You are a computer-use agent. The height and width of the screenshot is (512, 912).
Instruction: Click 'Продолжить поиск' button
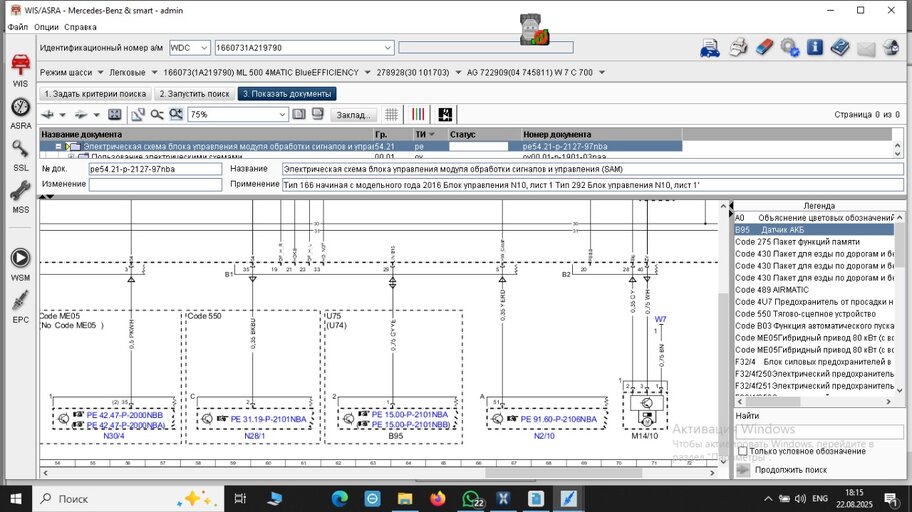coord(790,470)
